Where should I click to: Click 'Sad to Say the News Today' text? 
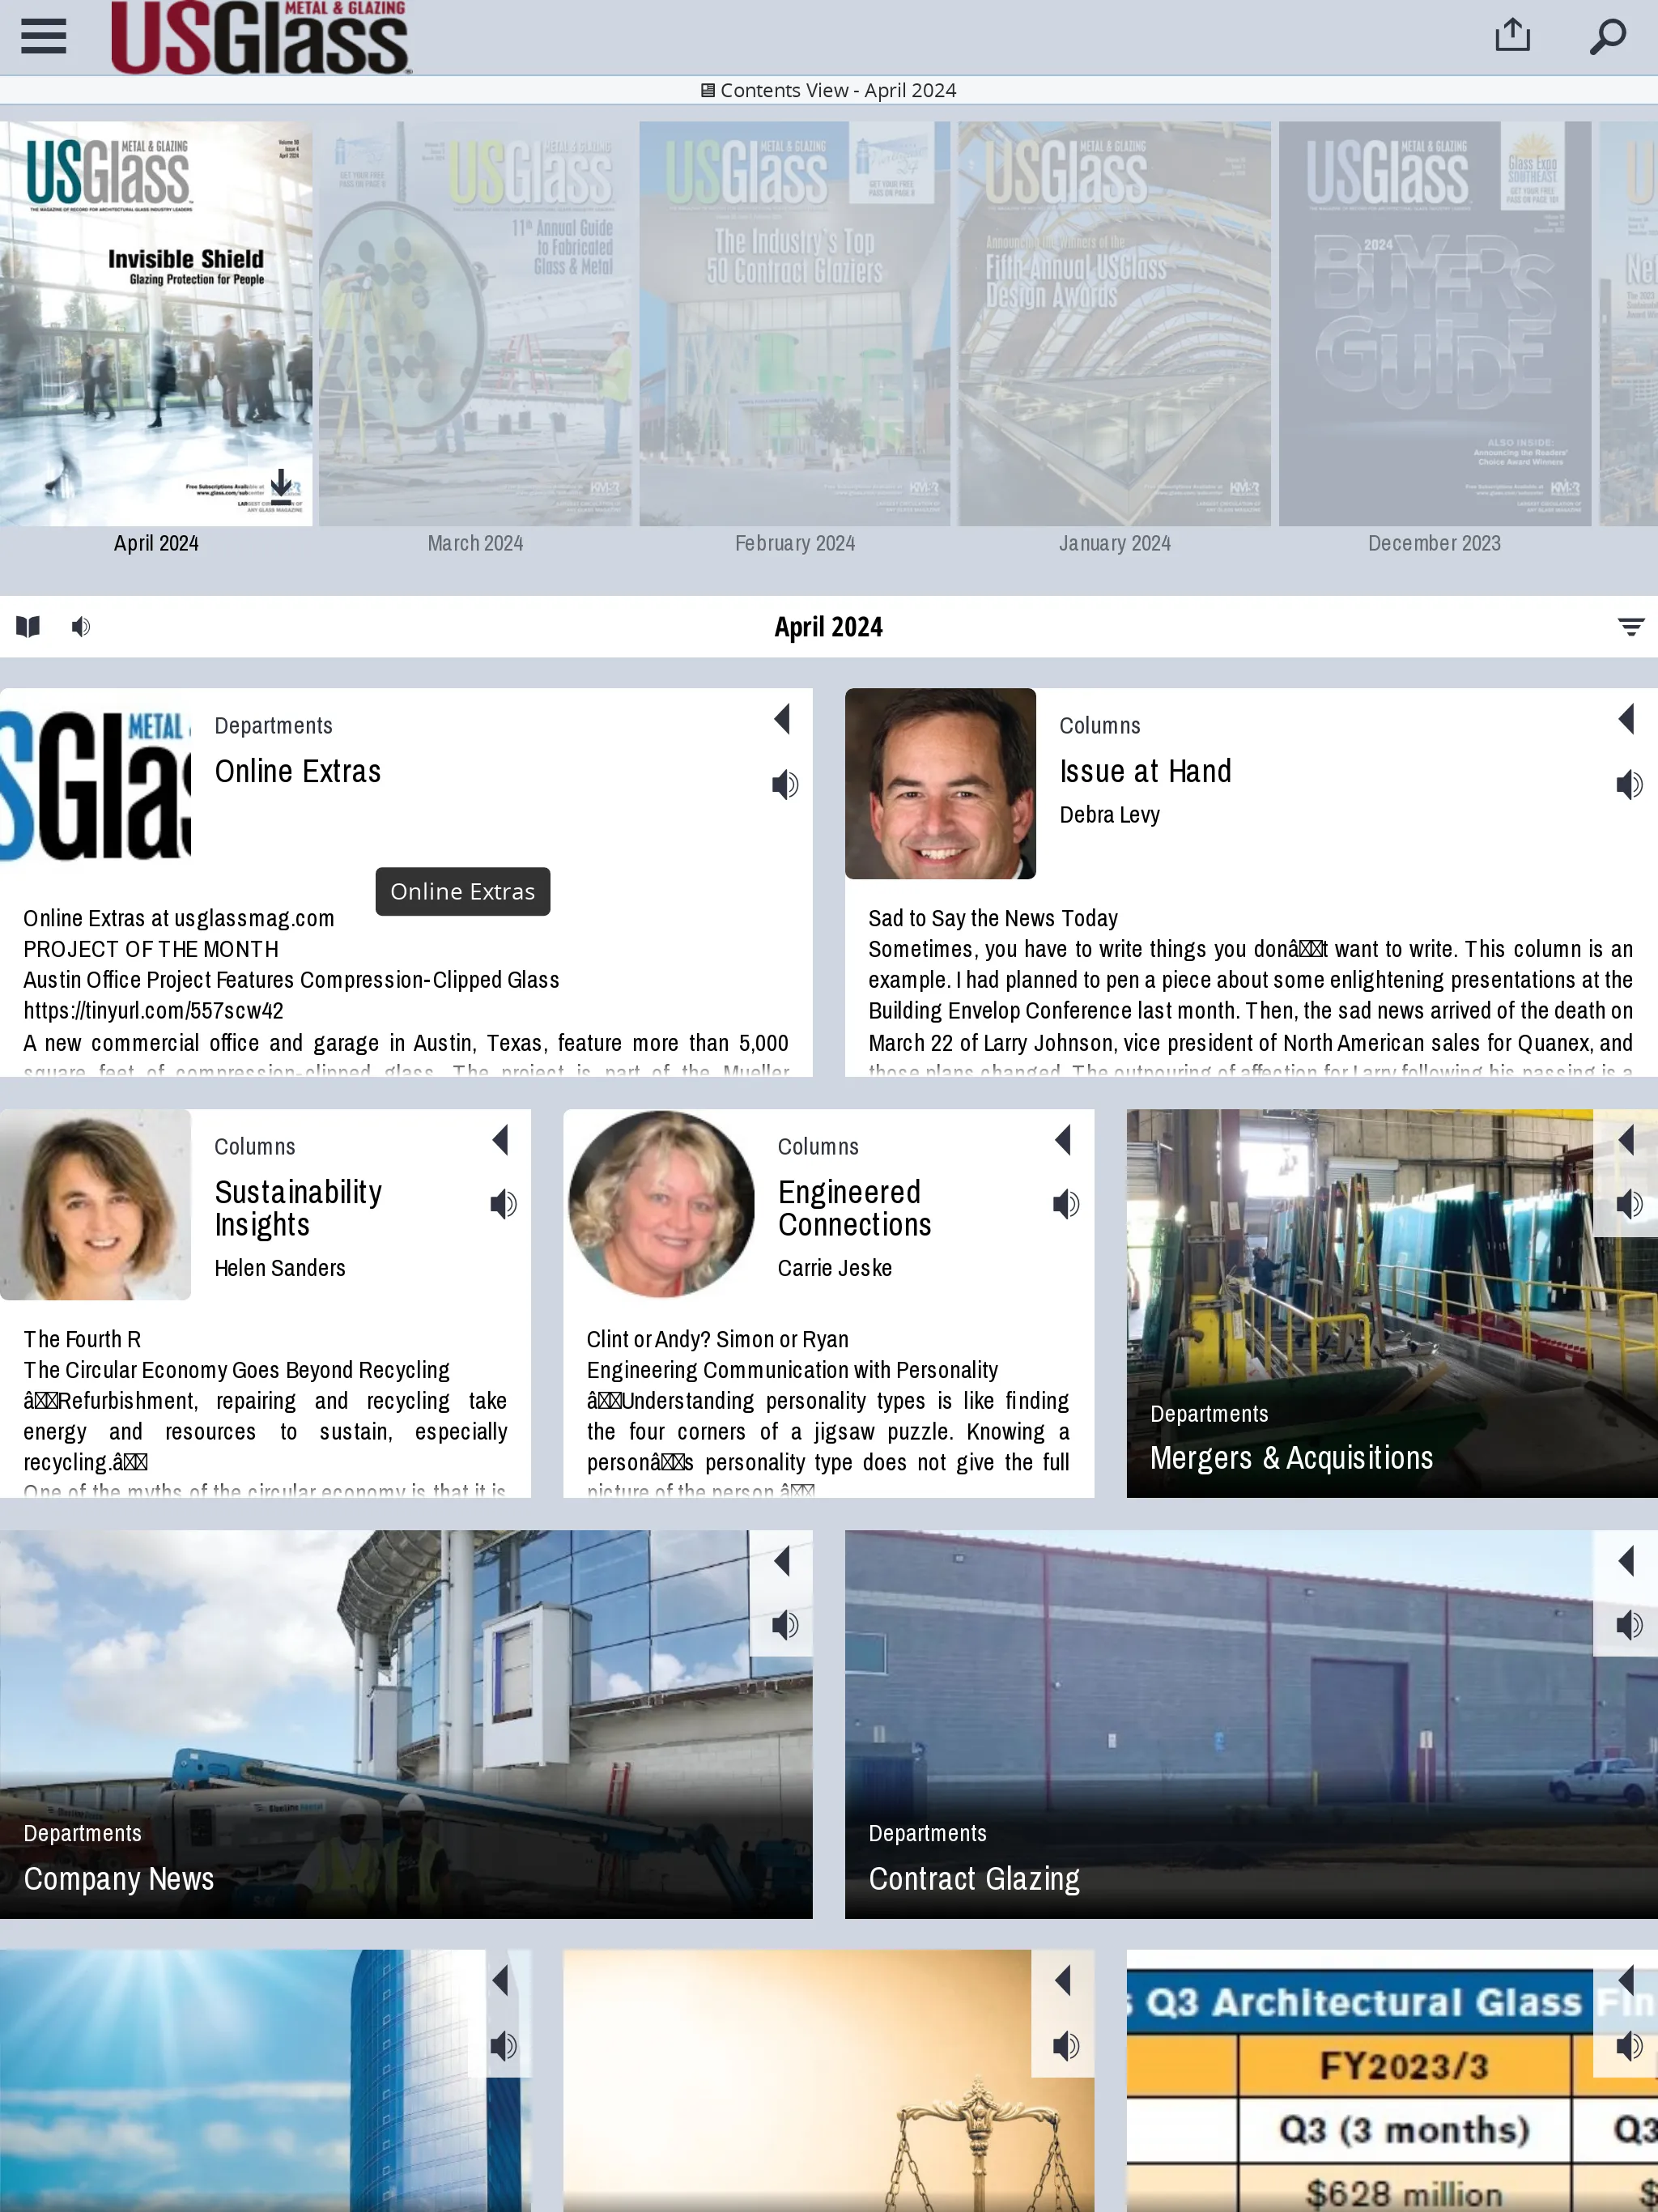click(x=993, y=918)
